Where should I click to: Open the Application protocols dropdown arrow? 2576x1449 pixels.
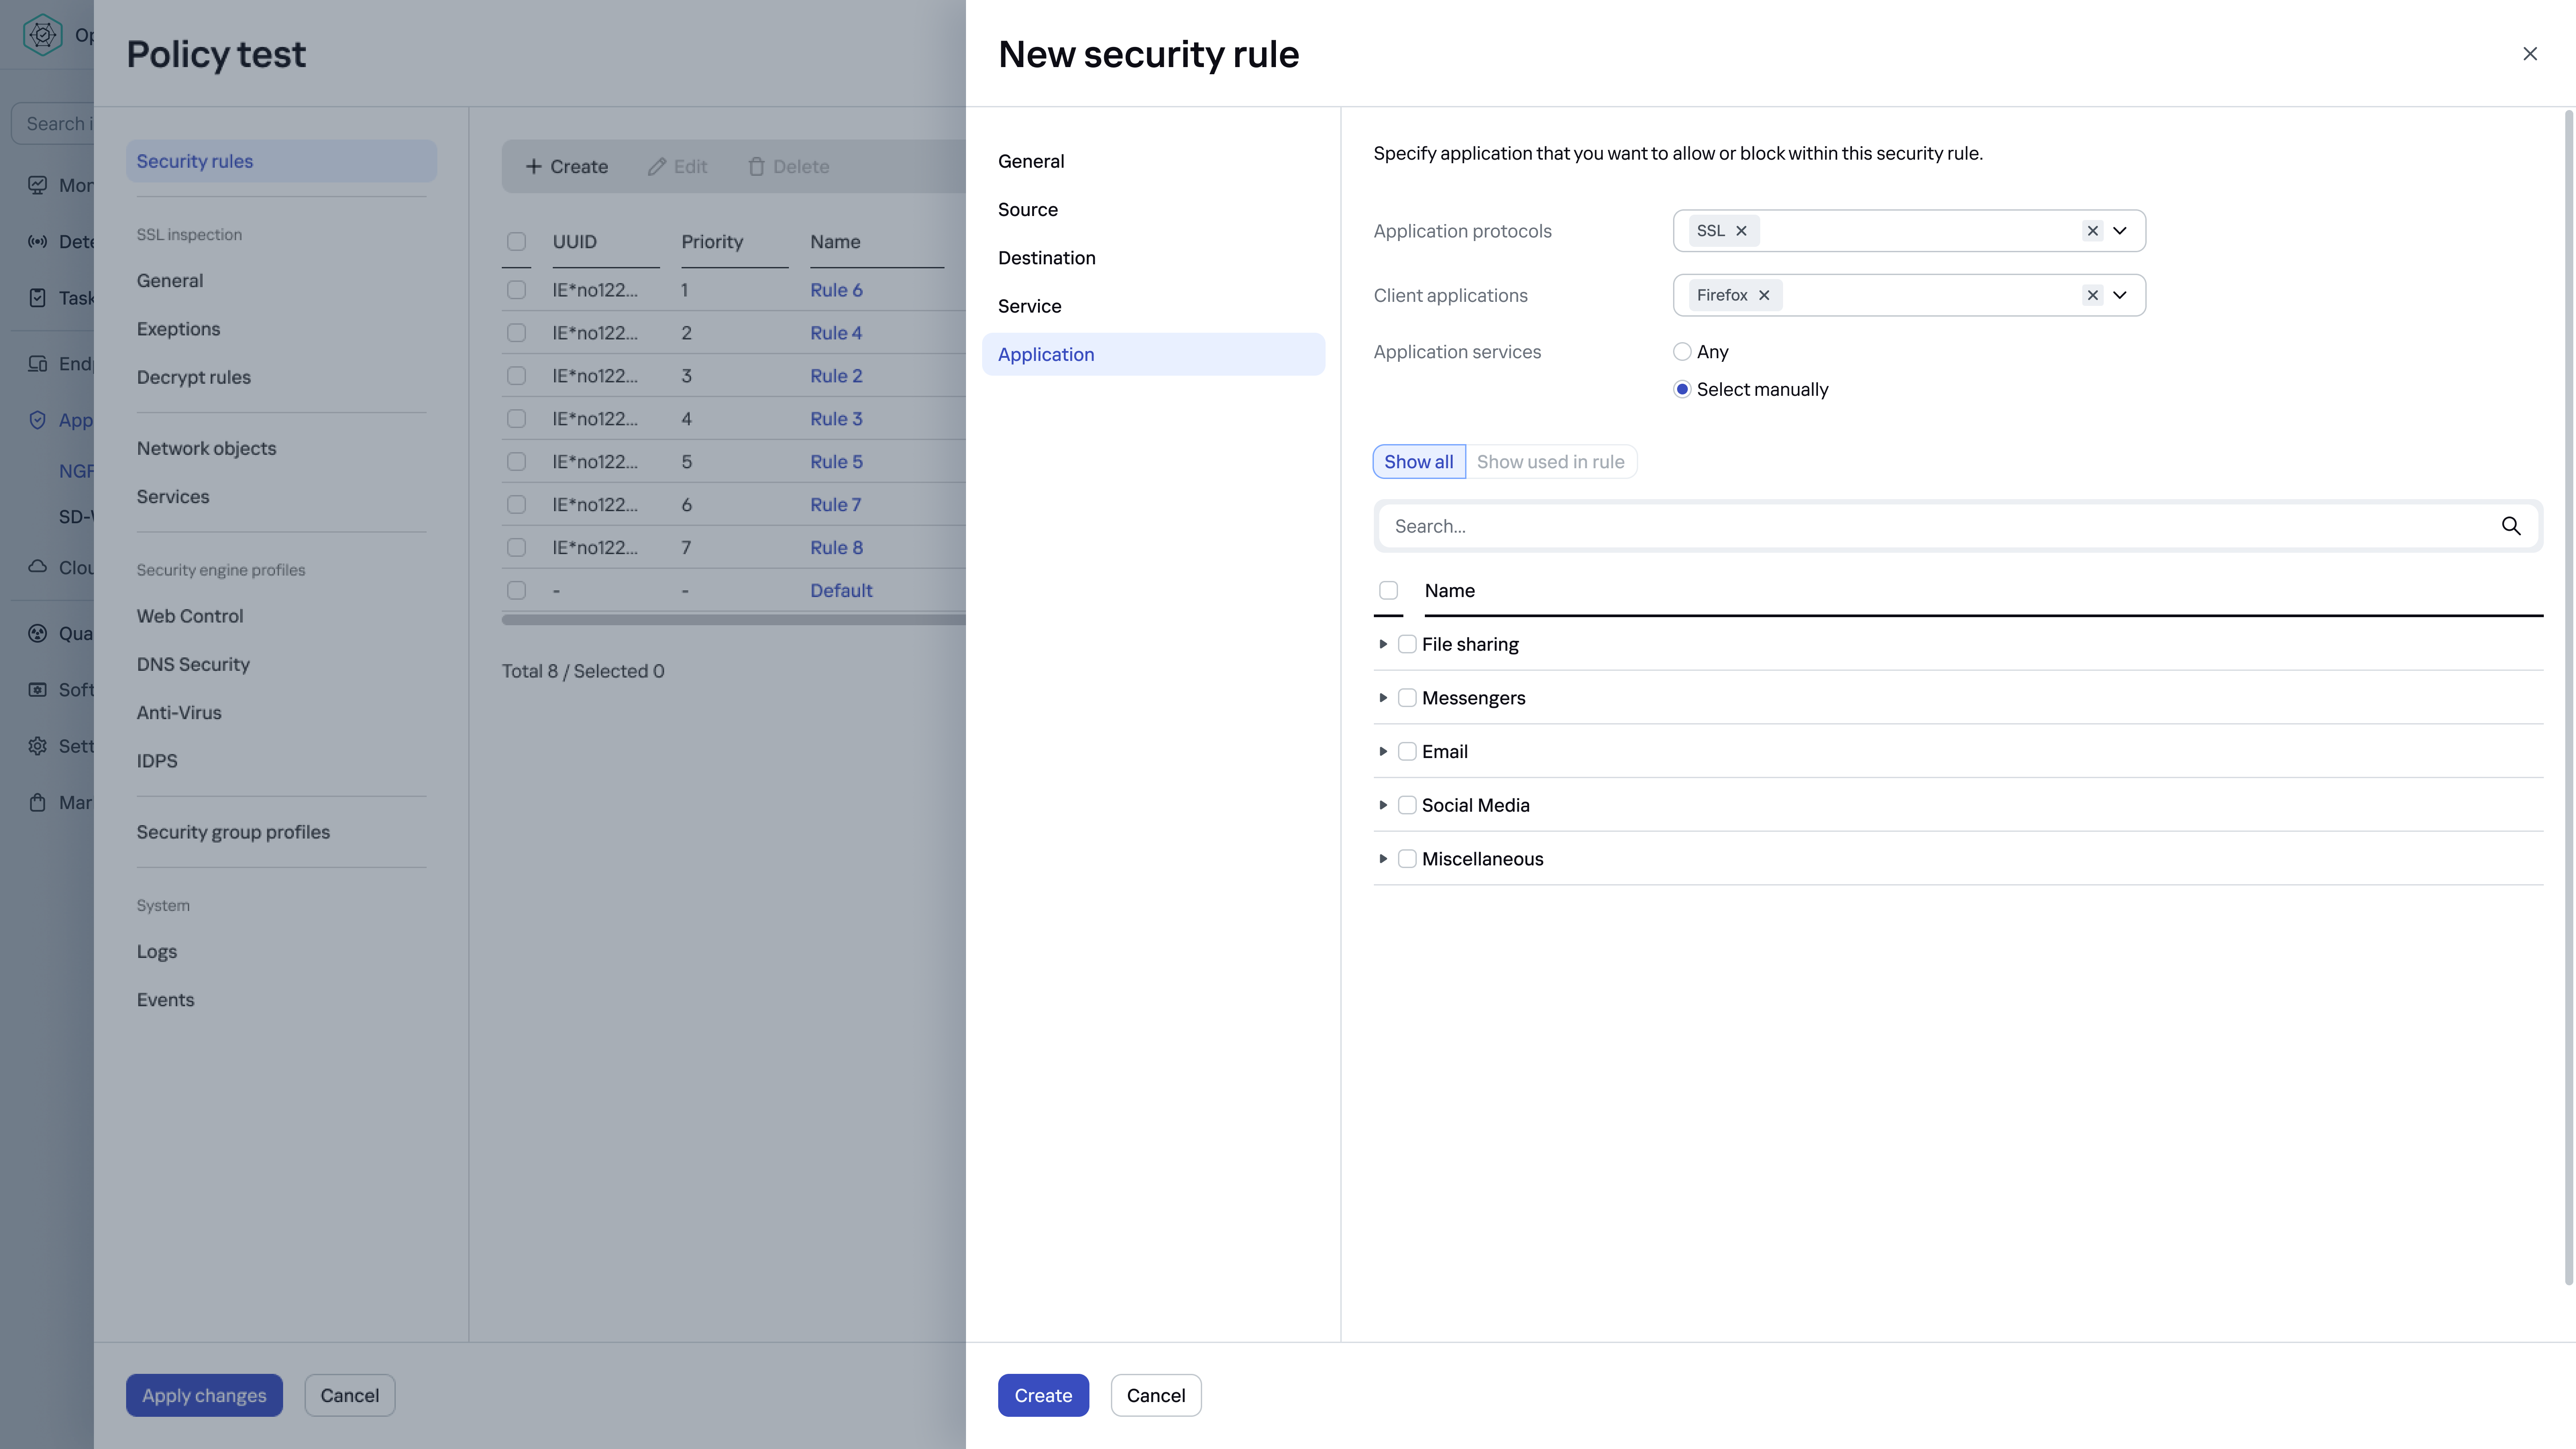click(2120, 231)
